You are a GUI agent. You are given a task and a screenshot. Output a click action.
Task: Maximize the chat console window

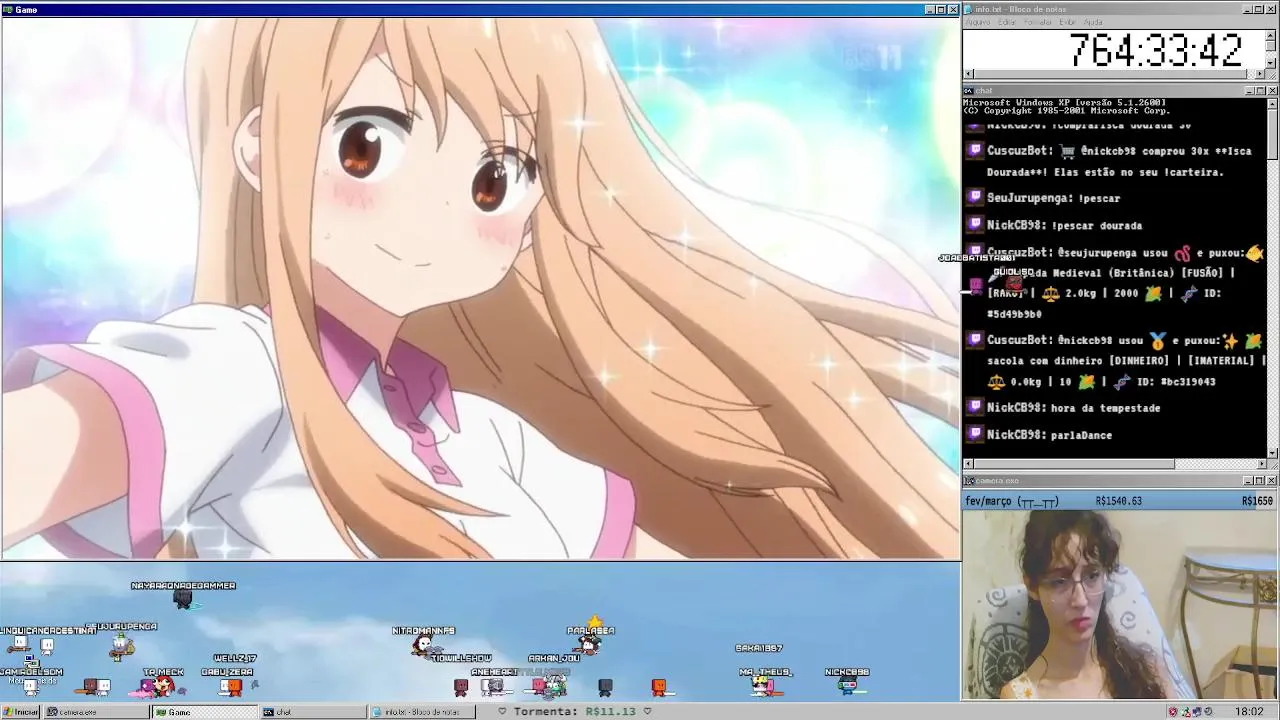[1260, 91]
